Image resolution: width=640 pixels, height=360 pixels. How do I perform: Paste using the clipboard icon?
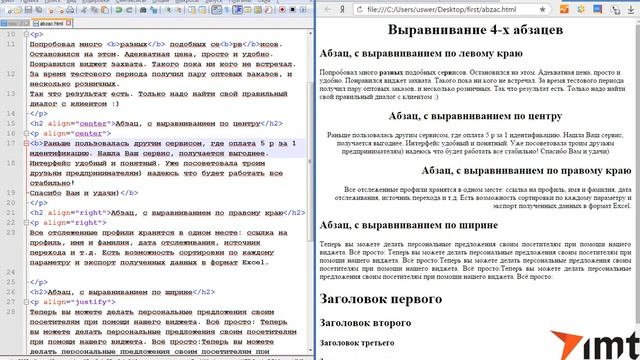tap(104, 9)
